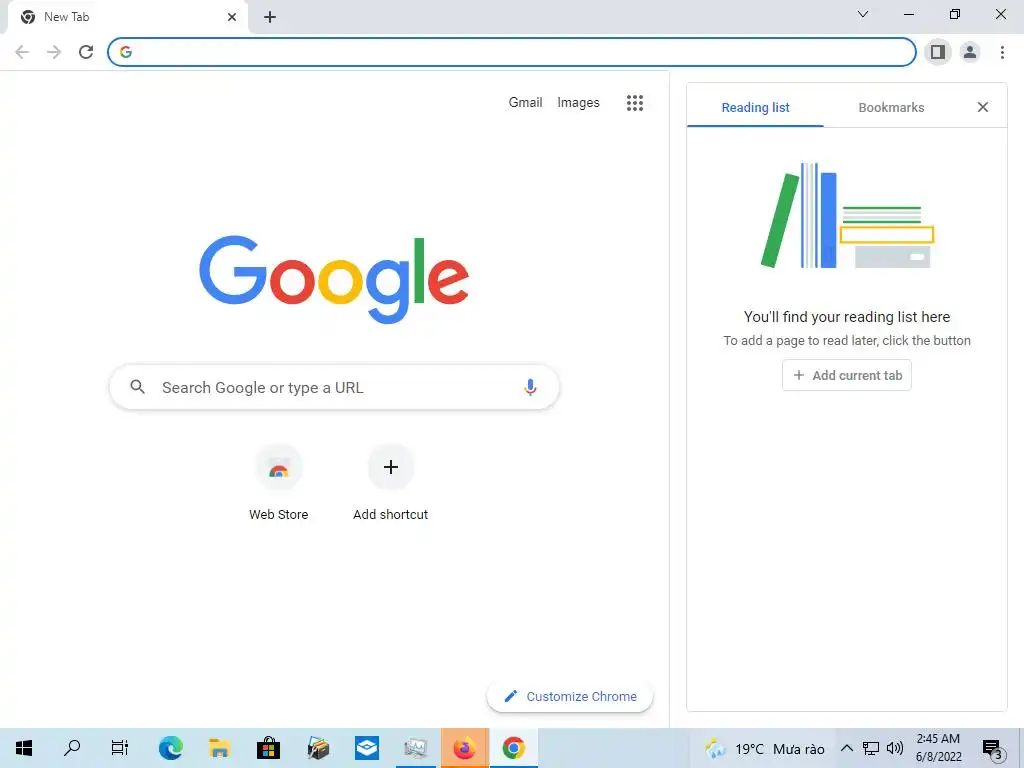The width and height of the screenshot is (1024, 768).
Task: Go forward using the forward arrow
Action: tap(54, 52)
